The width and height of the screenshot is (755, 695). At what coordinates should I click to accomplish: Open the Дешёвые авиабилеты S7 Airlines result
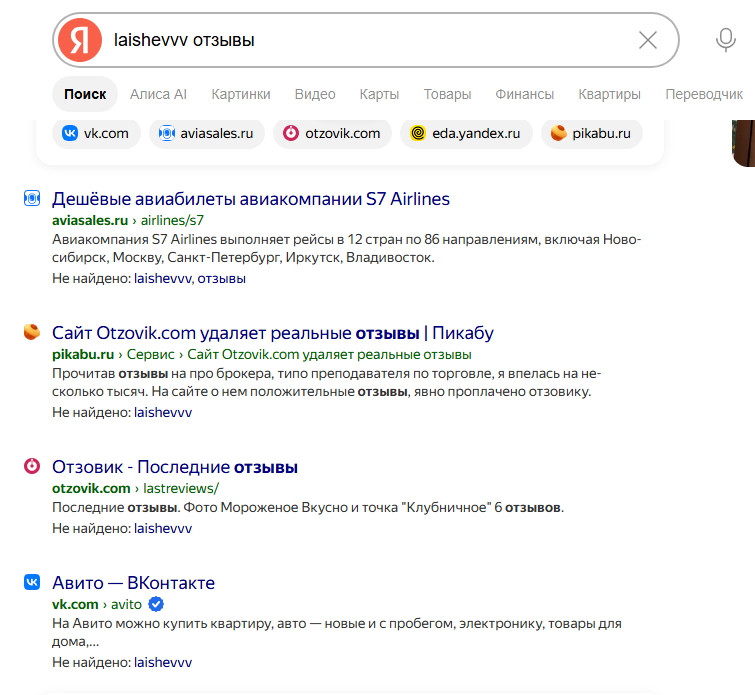[x=251, y=199]
